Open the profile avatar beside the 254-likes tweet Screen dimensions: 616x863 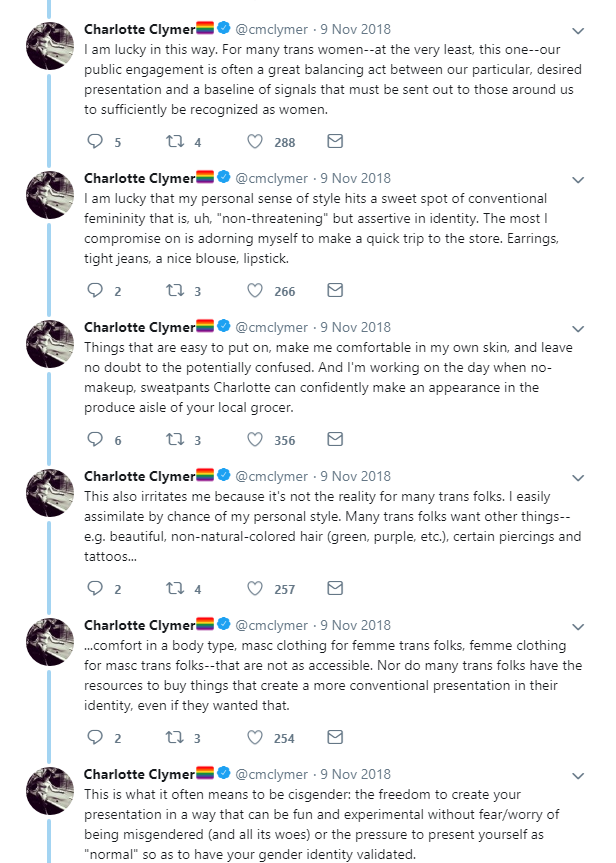click(x=50, y=642)
